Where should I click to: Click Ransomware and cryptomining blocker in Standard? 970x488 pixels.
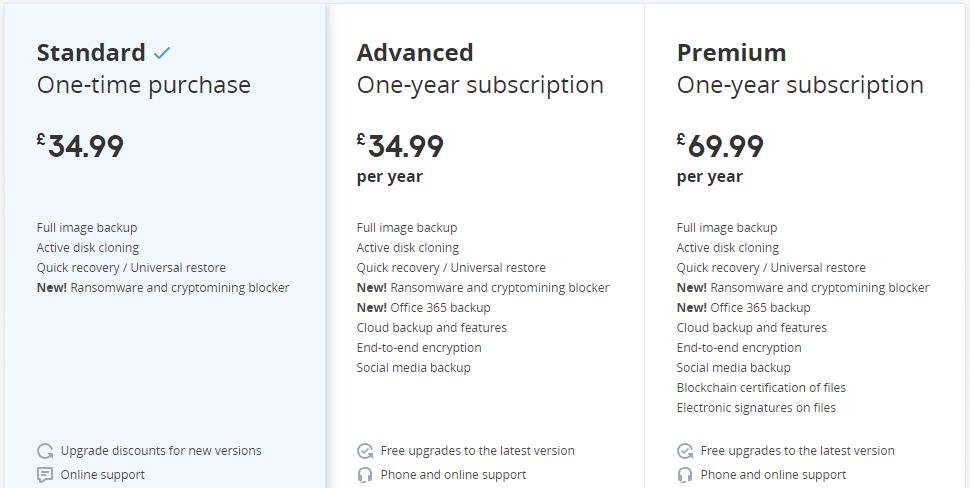pyautogui.click(x=163, y=288)
